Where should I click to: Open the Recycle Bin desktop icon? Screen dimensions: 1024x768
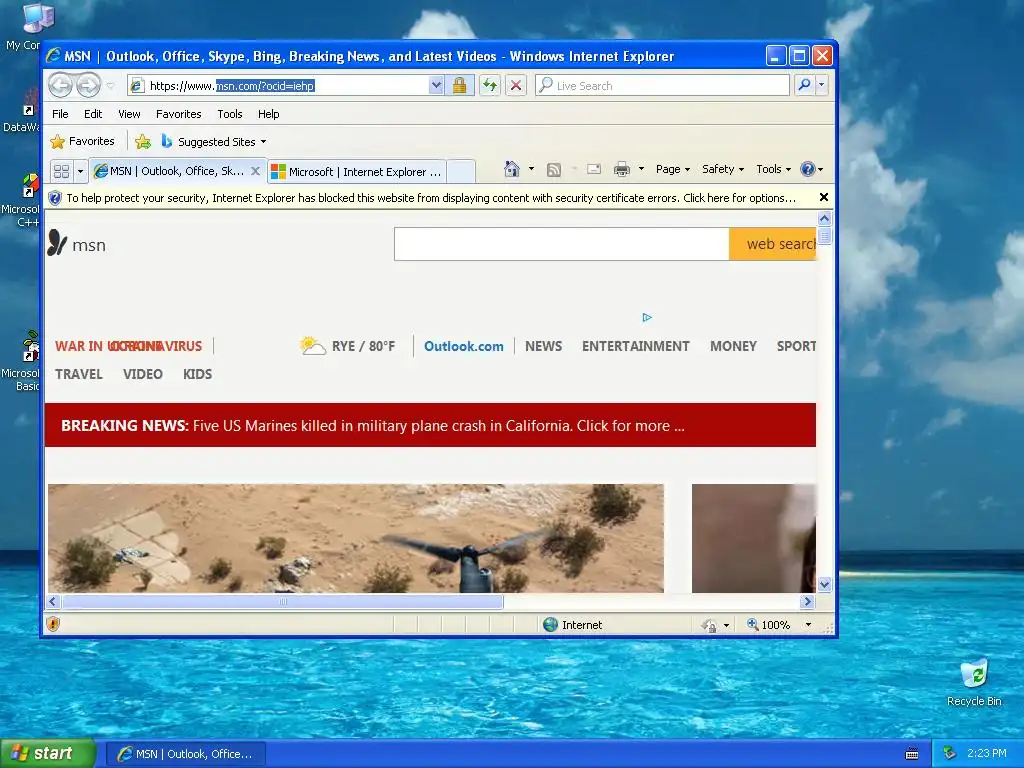click(x=974, y=682)
